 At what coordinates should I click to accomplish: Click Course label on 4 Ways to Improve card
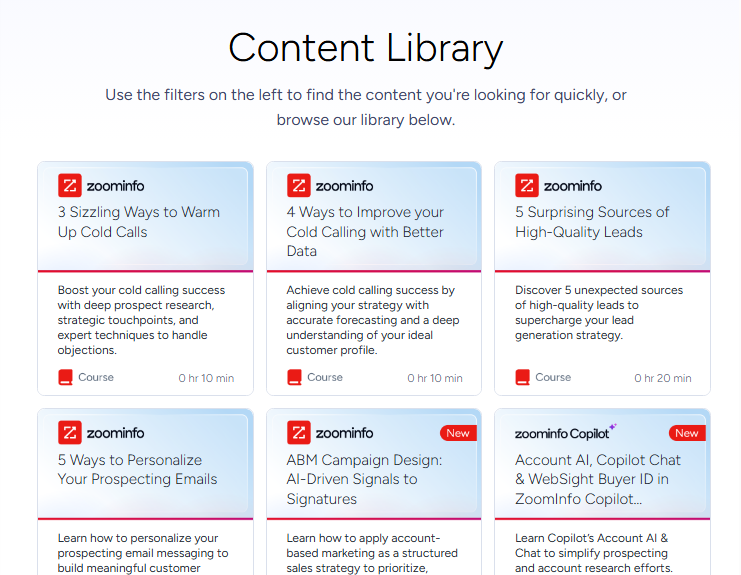pyautogui.click(x=325, y=377)
